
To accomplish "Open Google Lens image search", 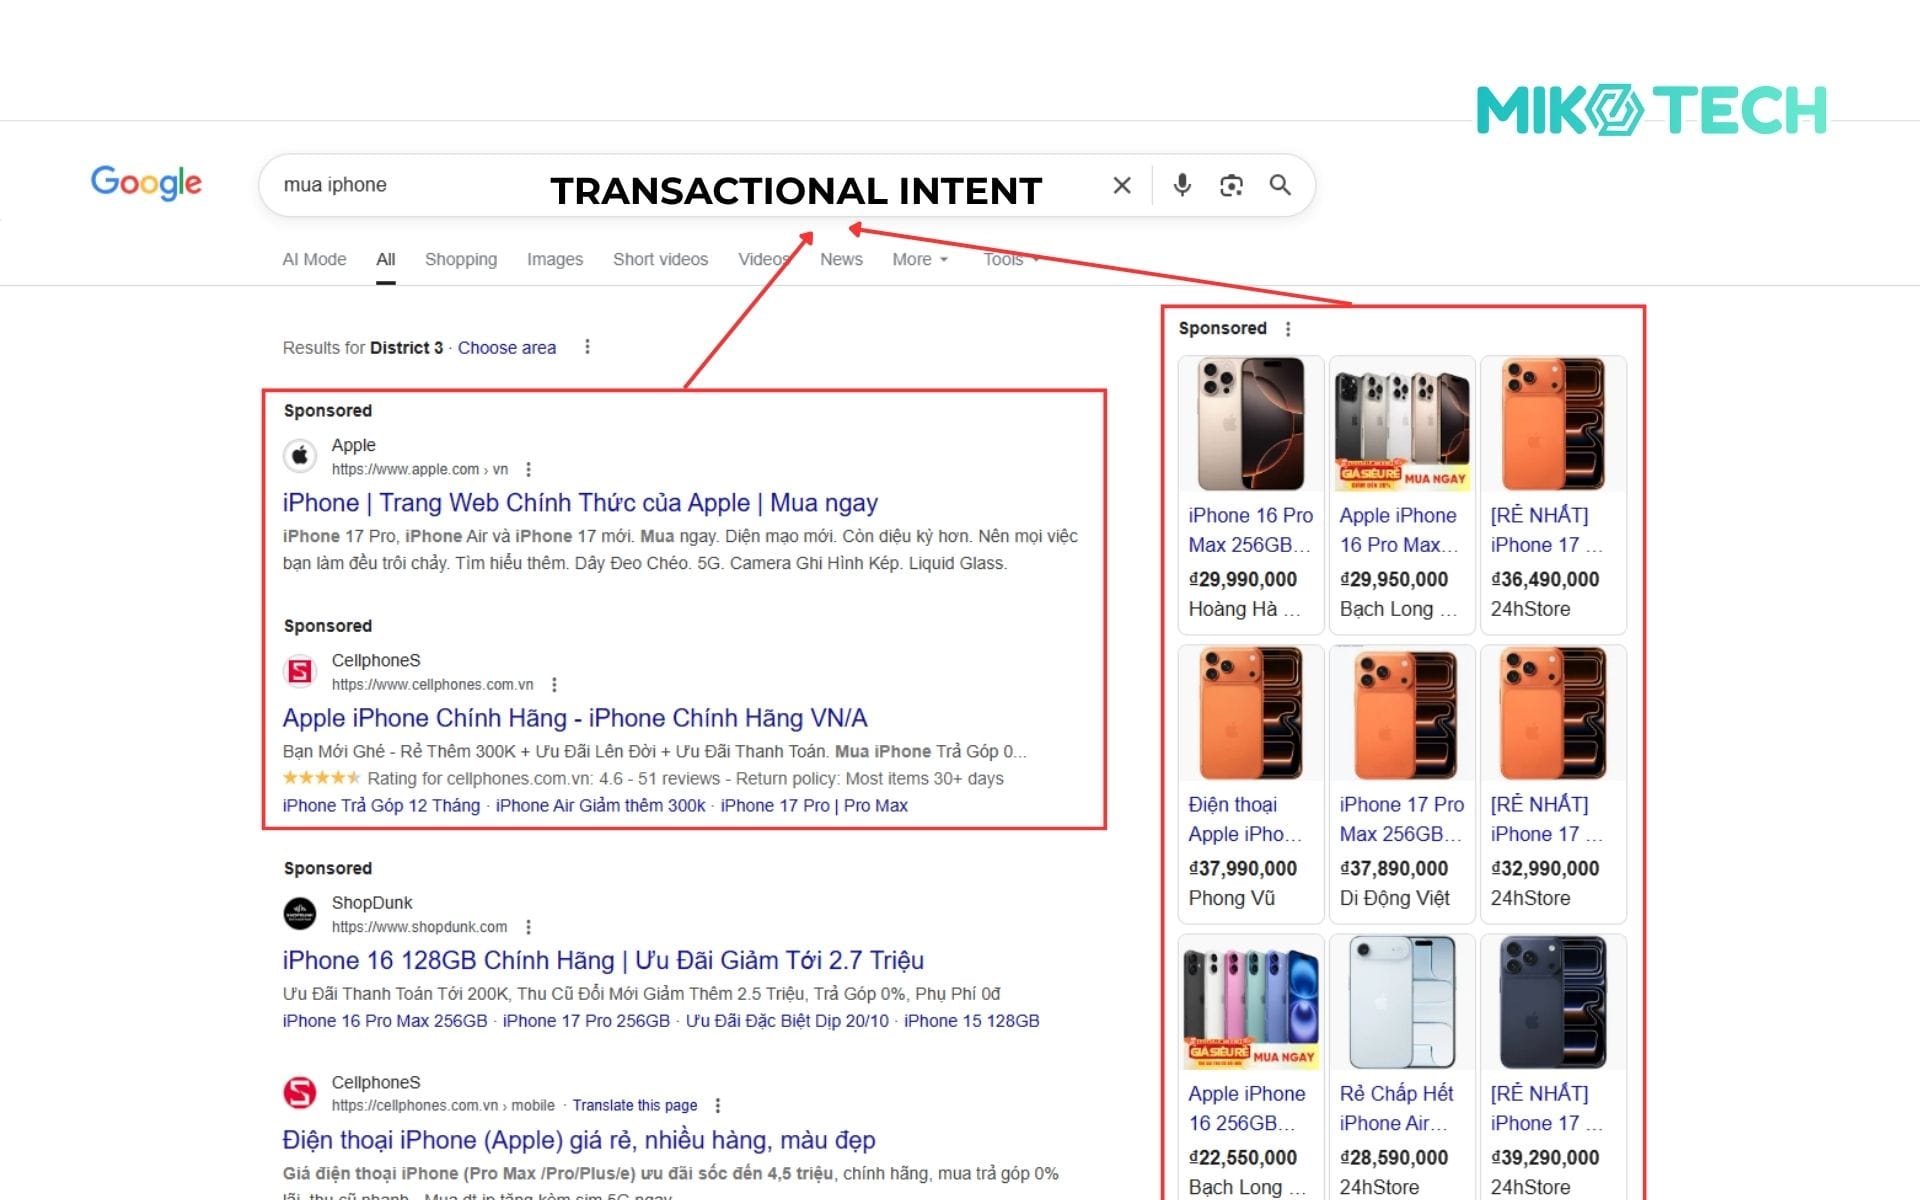I will coord(1231,185).
